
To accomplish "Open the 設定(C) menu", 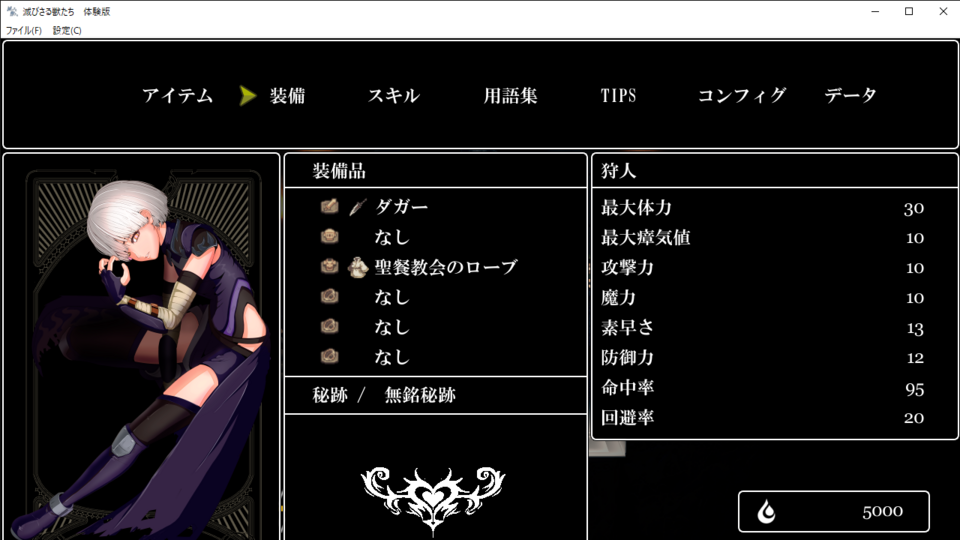I will (x=67, y=30).
